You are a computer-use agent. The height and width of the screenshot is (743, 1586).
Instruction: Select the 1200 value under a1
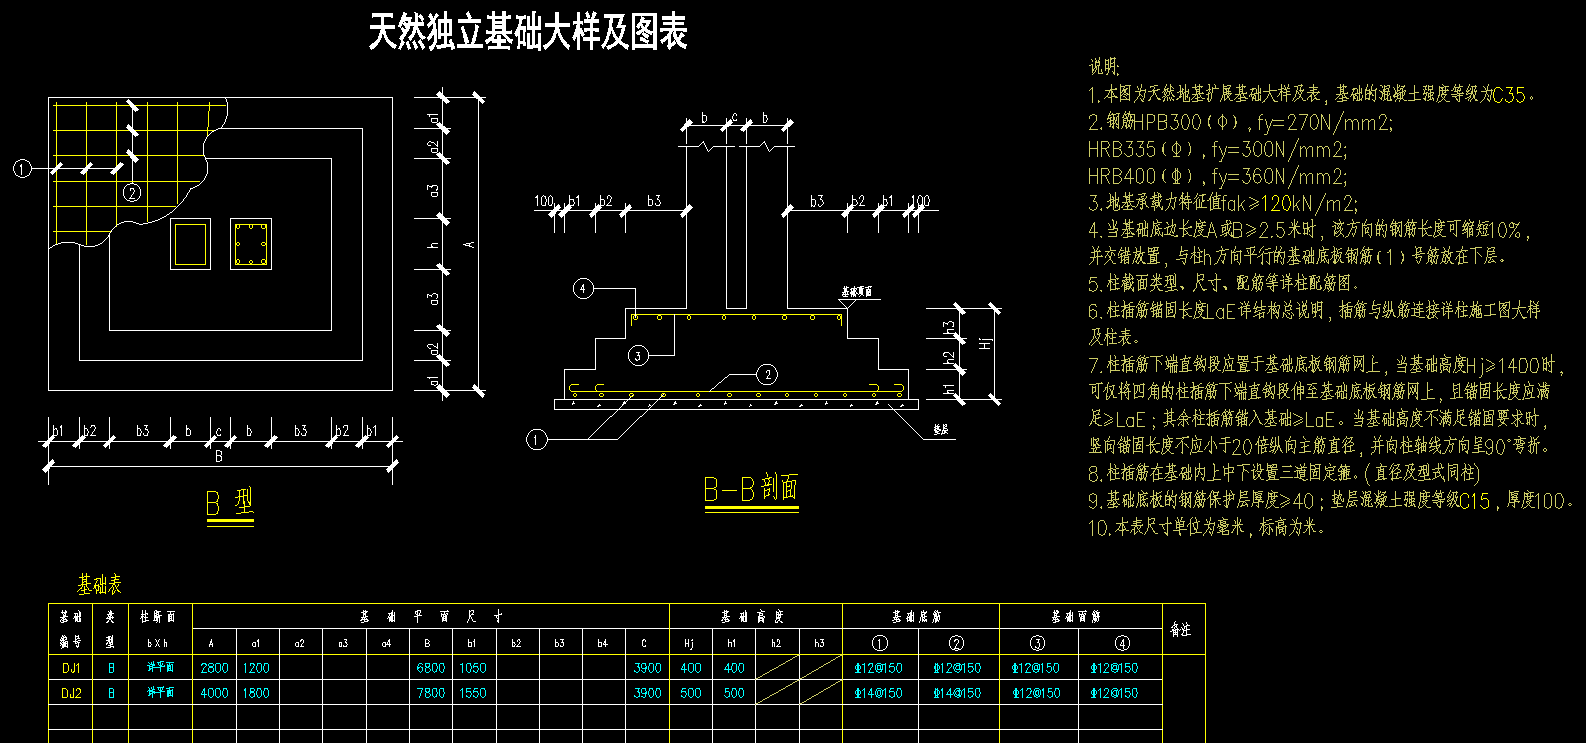tap(256, 668)
